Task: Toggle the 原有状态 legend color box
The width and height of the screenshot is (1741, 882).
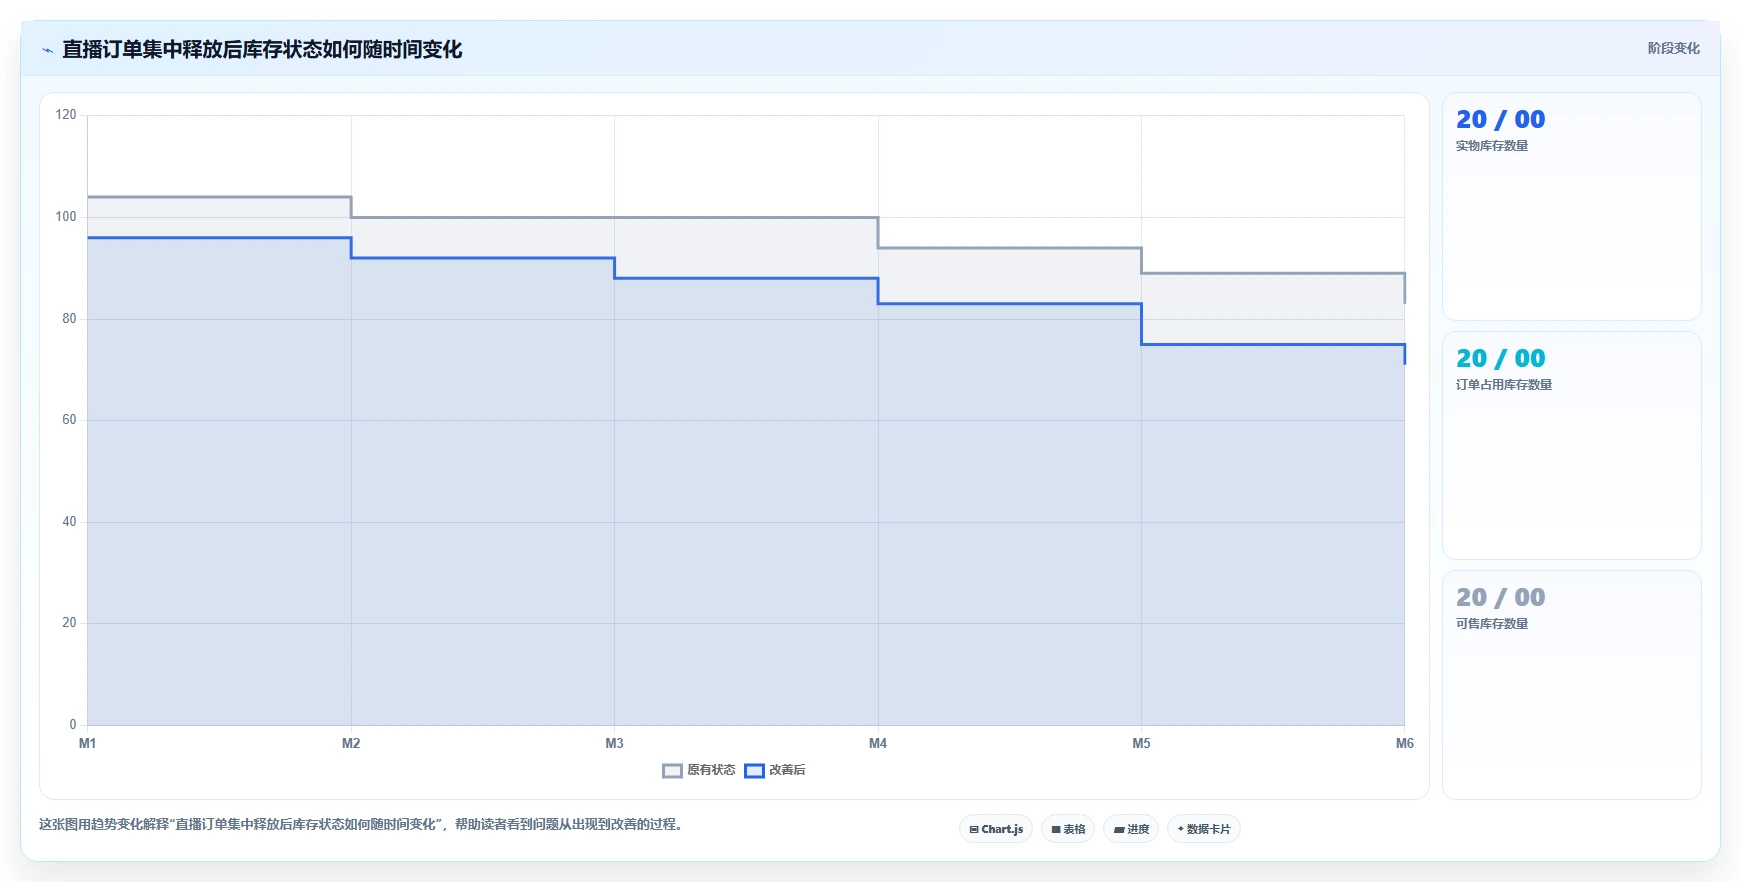Action: point(672,770)
